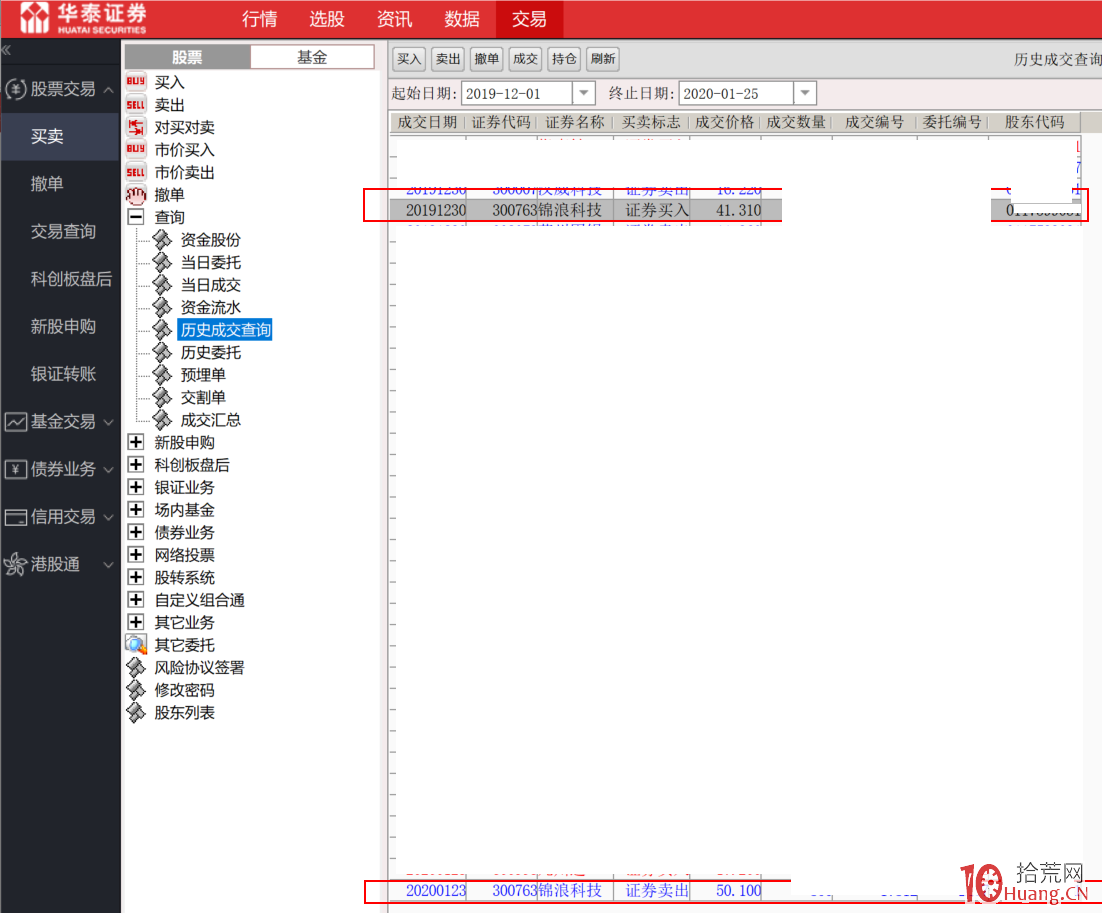
Task: Click the 刷新 toolbar button
Action: tap(603, 59)
